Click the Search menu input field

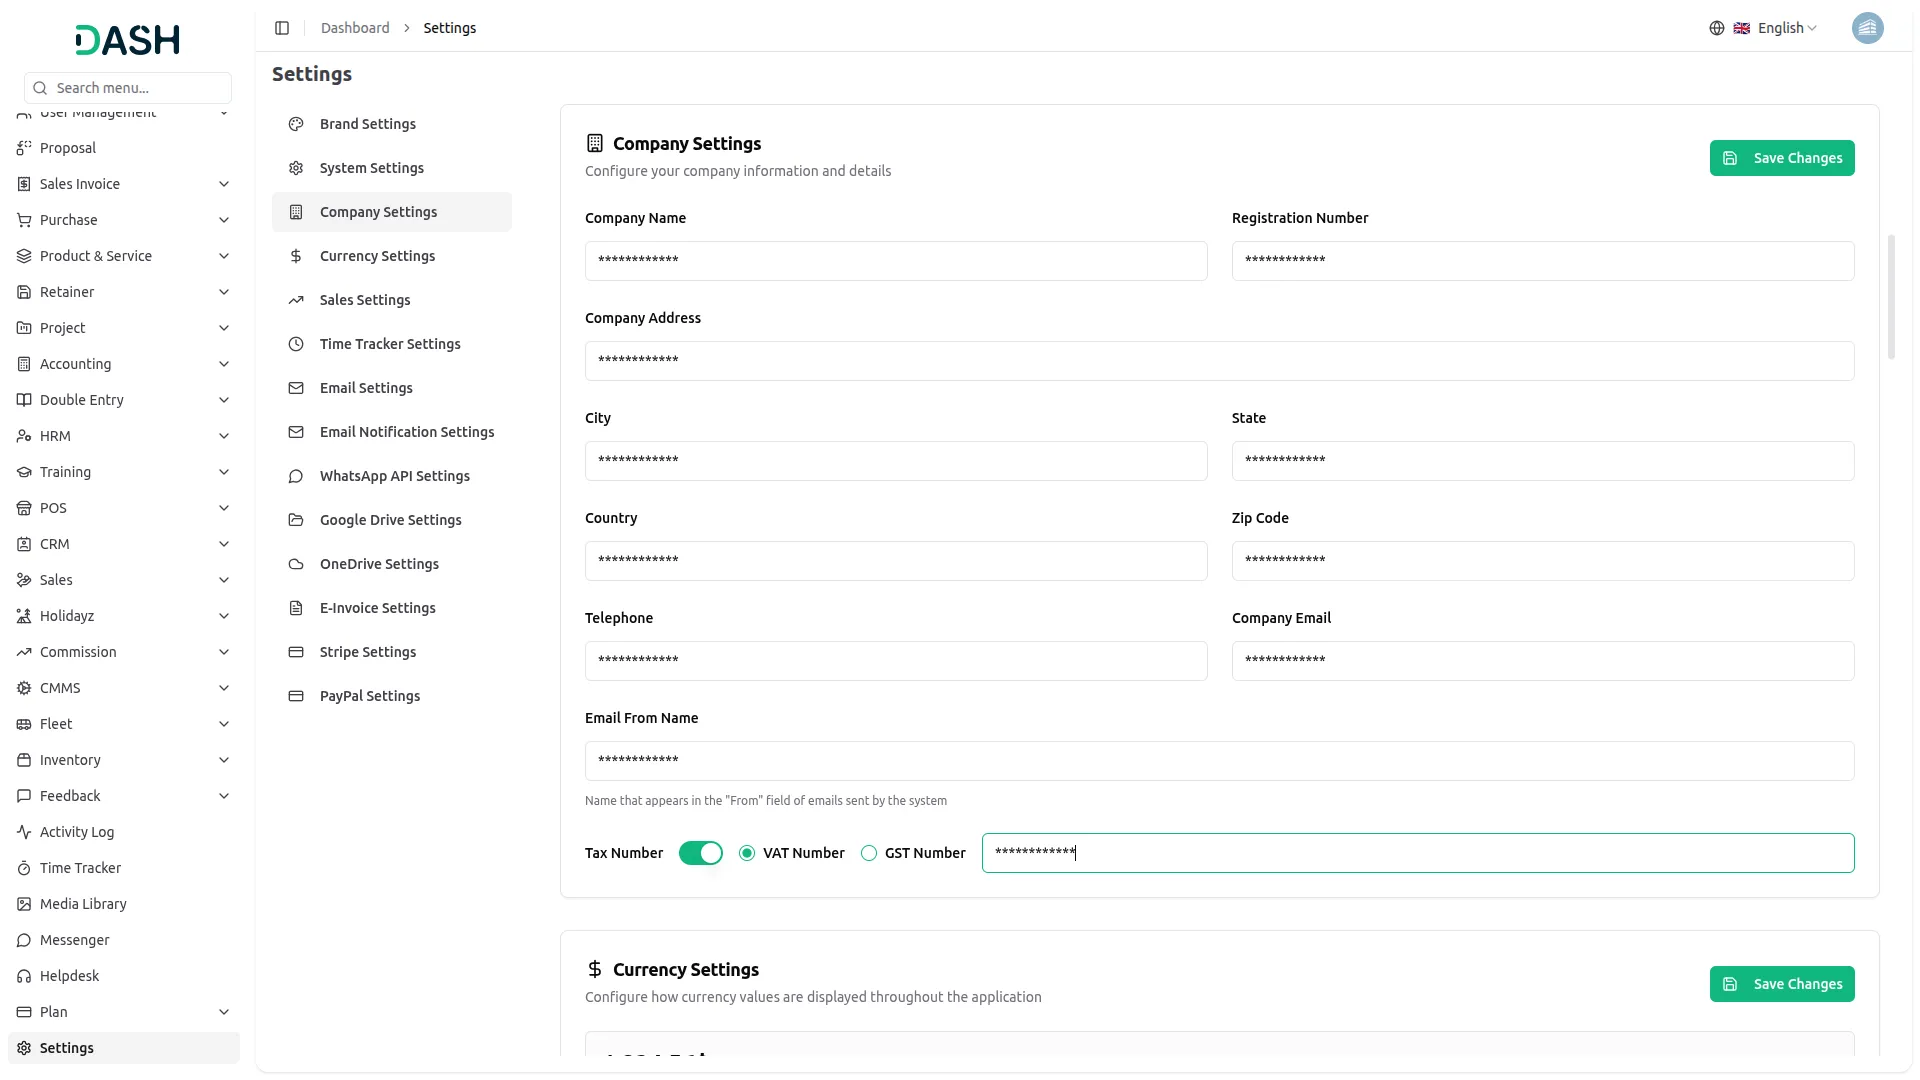tap(138, 88)
